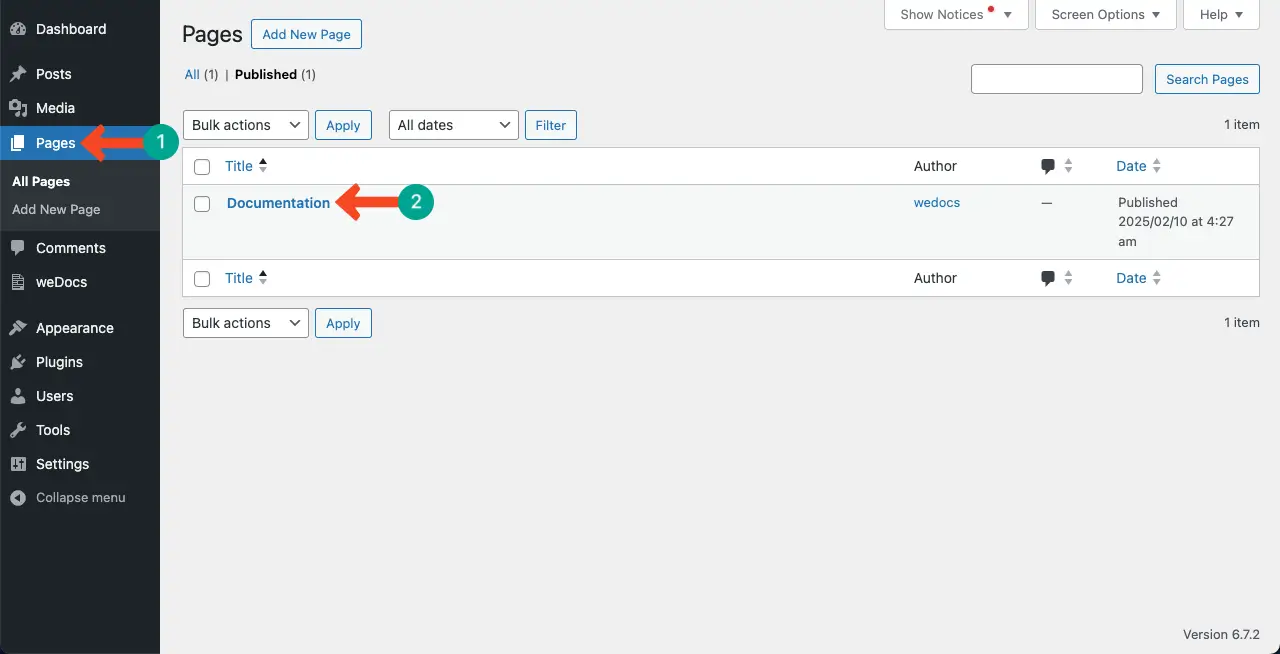Open the All dates filter dropdown
Image resolution: width=1280 pixels, height=654 pixels.
pyautogui.click(x=454, y=125)
